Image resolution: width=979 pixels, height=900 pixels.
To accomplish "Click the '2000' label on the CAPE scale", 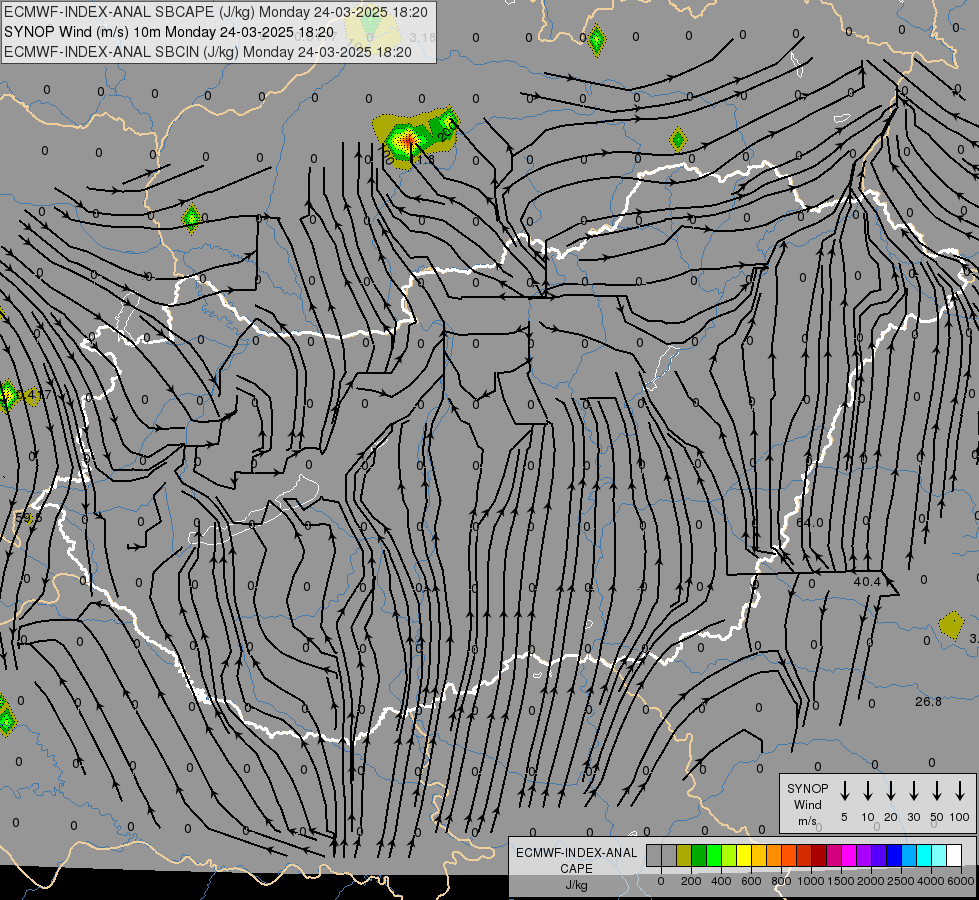I will (x=871, y=881).
